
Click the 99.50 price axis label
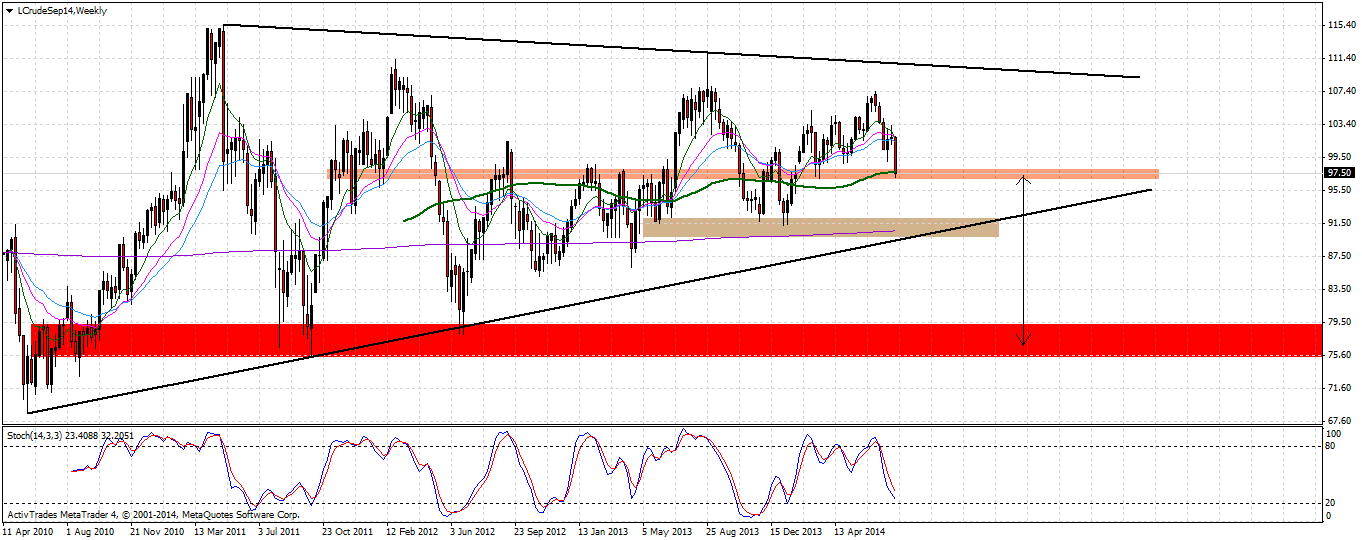[1340, 157]
